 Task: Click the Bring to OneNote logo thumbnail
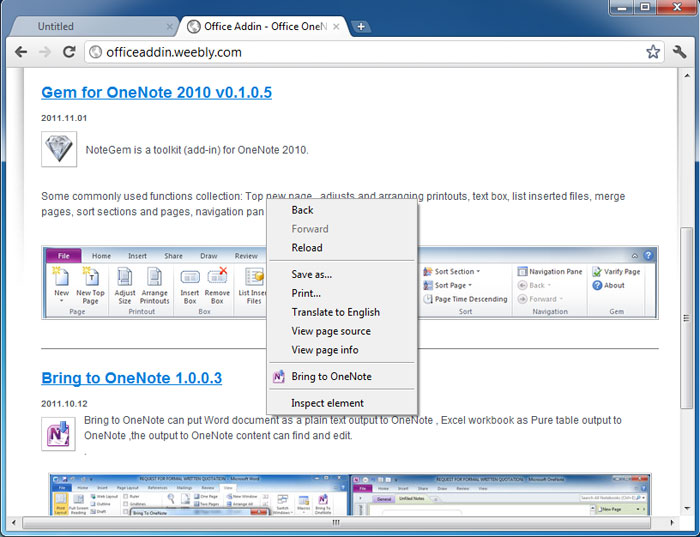(58, 434)
